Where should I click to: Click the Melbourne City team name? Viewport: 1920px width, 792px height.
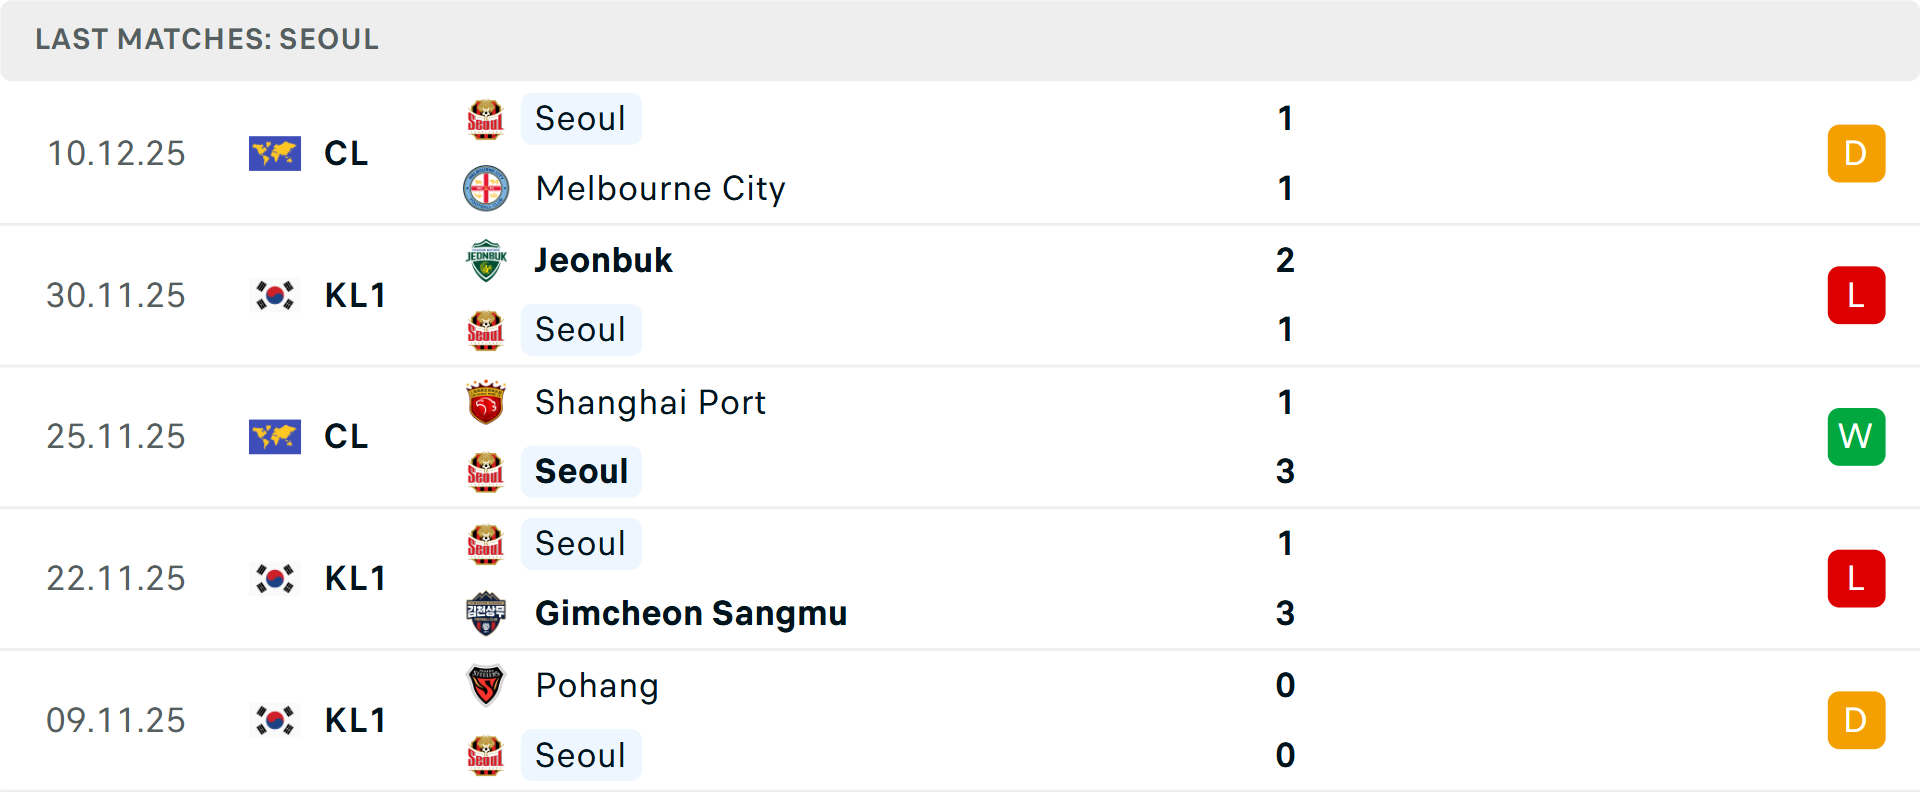pyautogui.click(x=659, y=188)
